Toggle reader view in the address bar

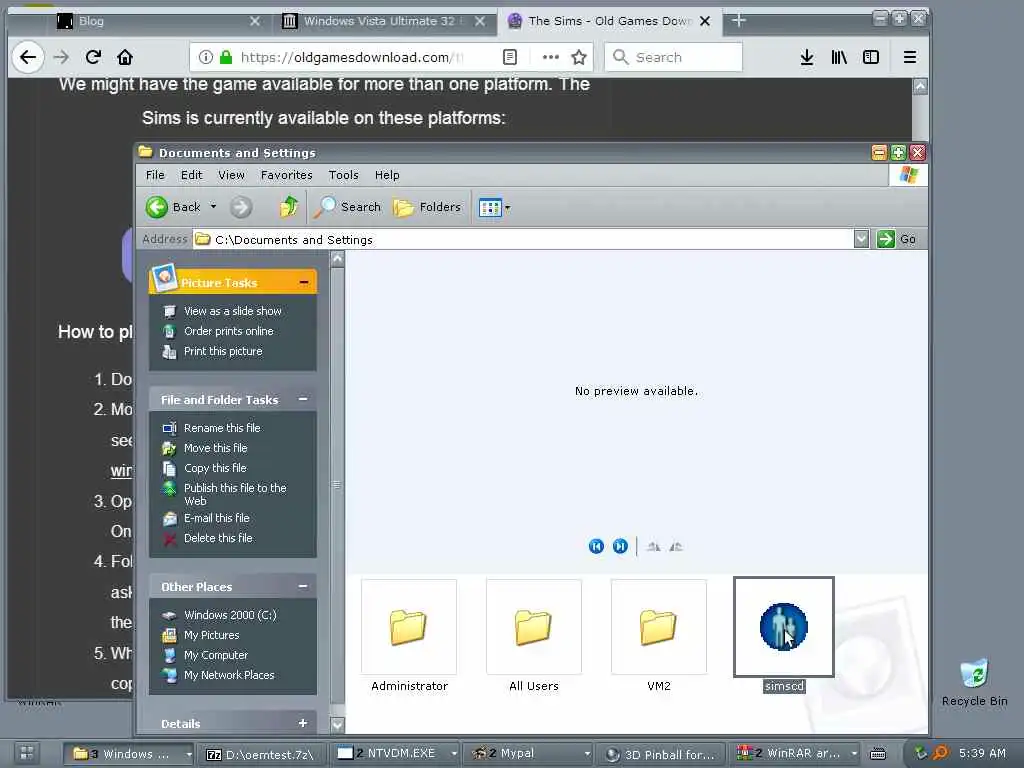[x=510, y=57]
